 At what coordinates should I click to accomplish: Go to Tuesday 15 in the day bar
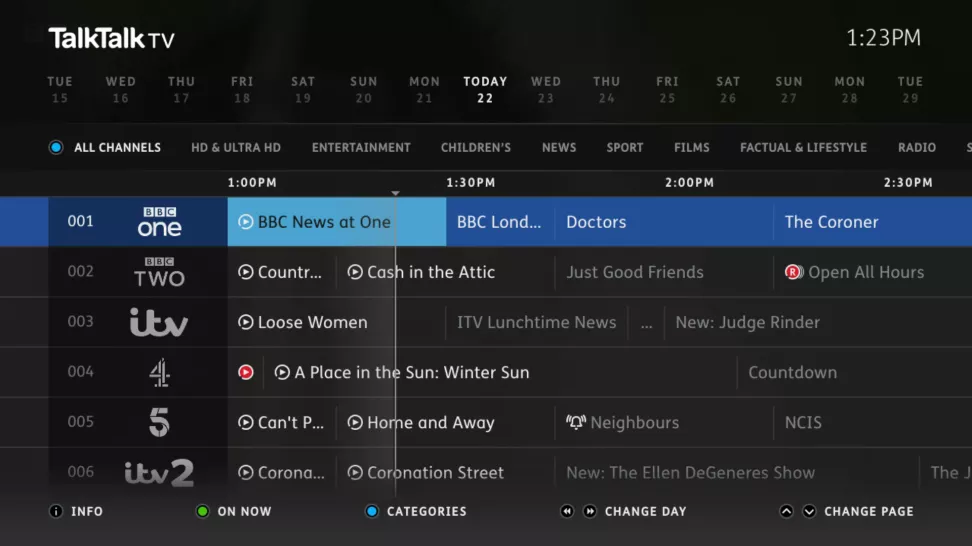click(x=60, y=90)
